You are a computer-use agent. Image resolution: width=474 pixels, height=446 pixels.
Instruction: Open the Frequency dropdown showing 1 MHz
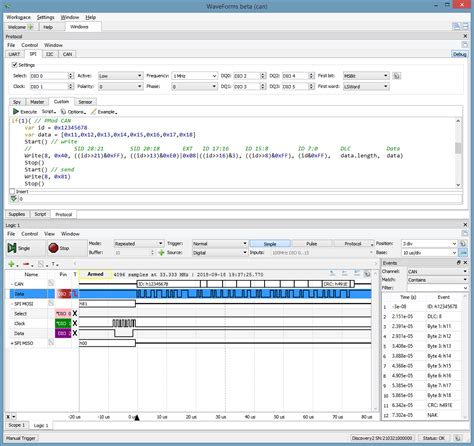tap(195, 76)
